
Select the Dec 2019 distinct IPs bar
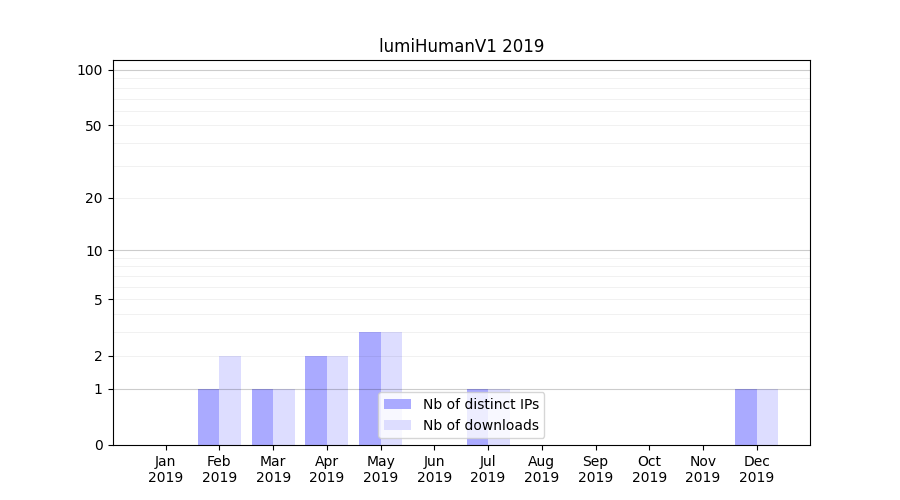pos(746,417)
